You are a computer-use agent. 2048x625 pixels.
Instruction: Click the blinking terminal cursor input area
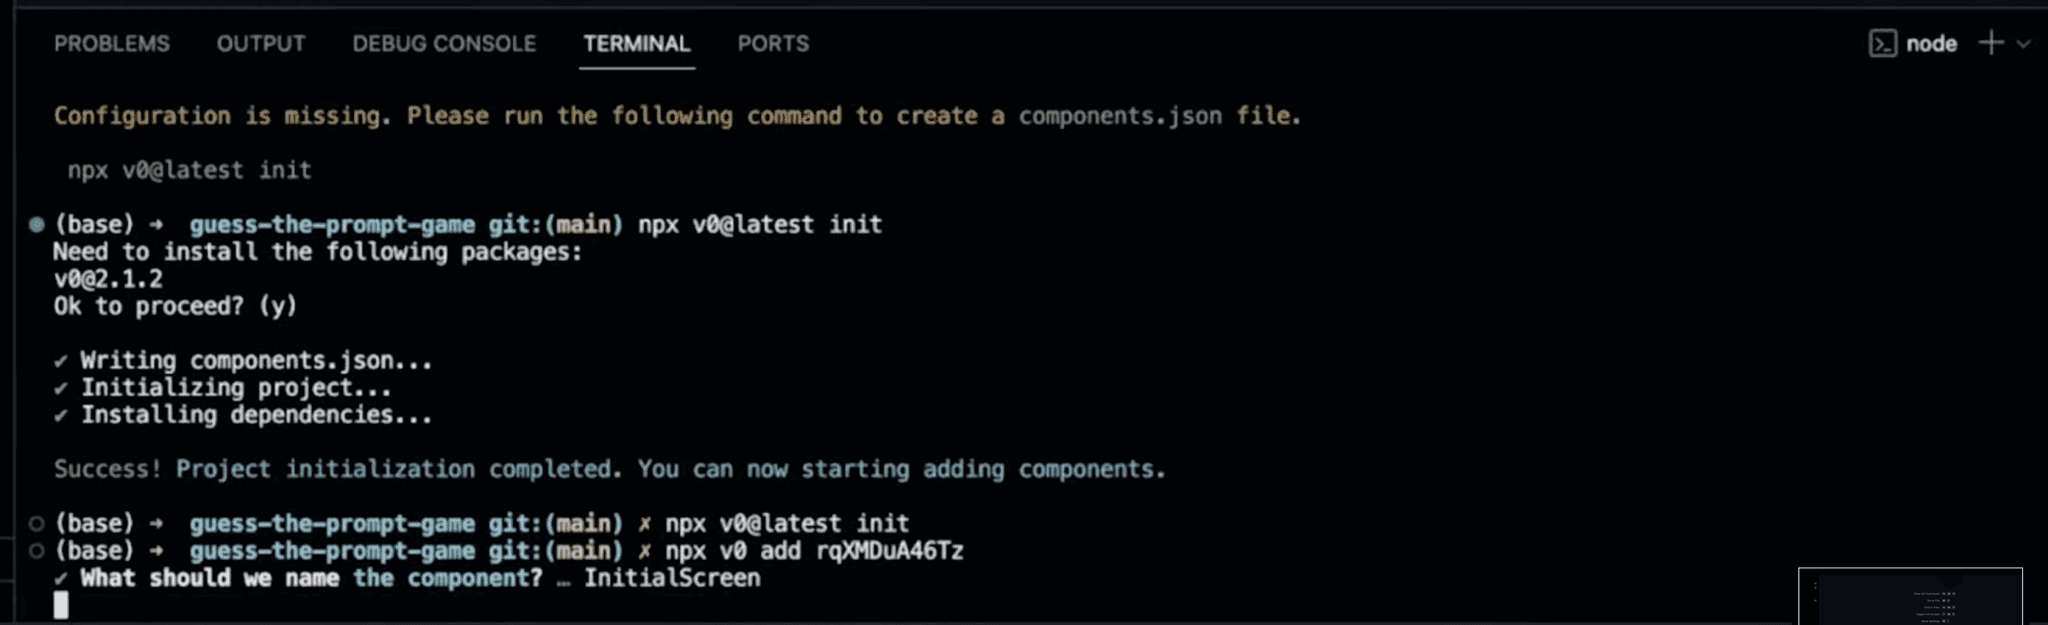60,605
